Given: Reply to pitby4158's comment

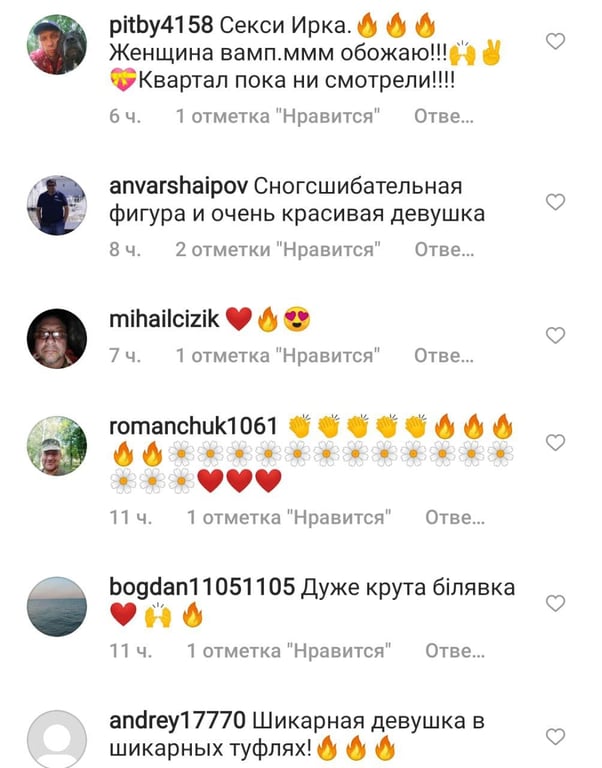Looking at the screenshot, I should point(444,117).
